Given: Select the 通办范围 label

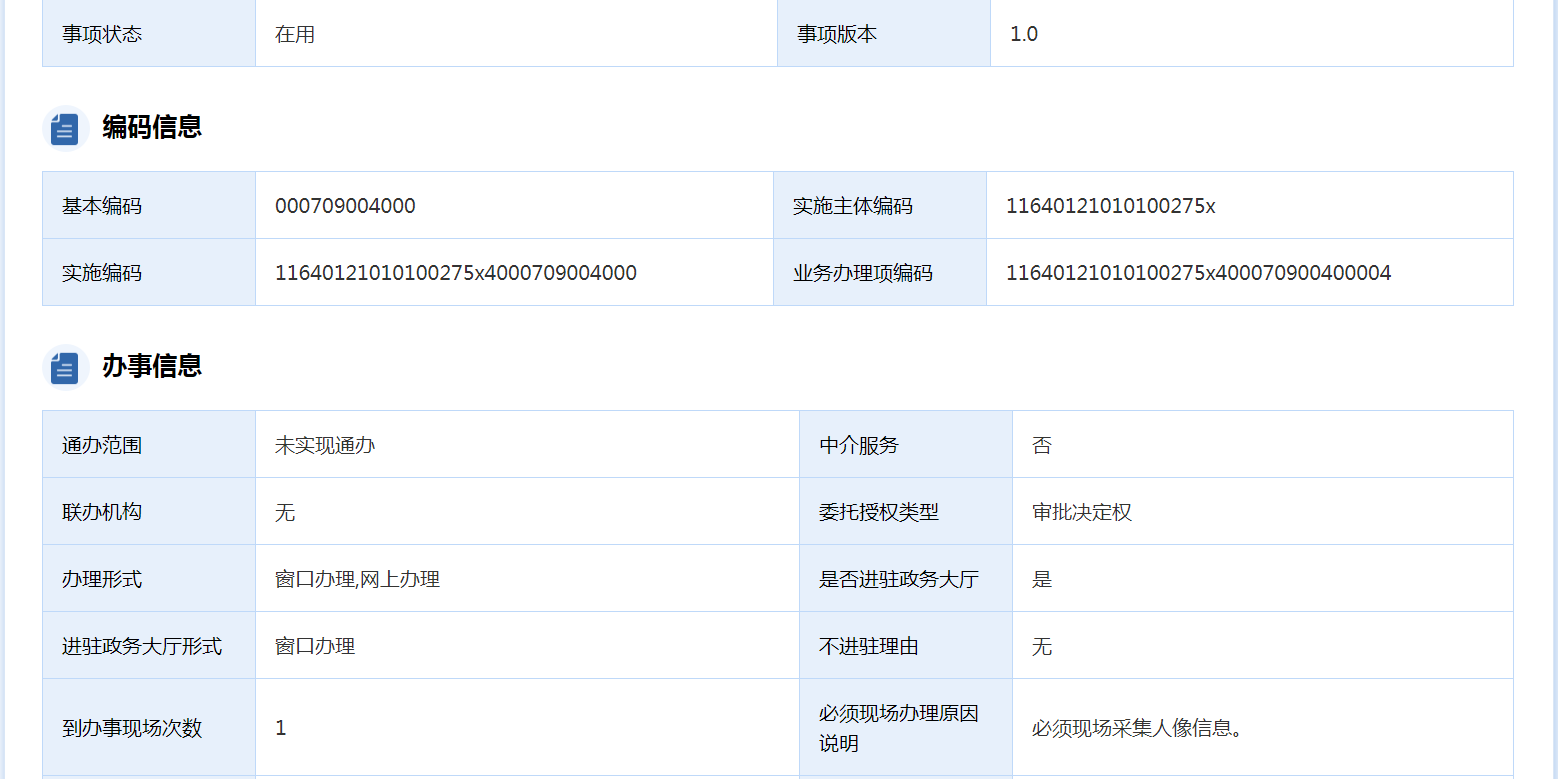Looking at the screenshot, I should [x=102, y=445].
